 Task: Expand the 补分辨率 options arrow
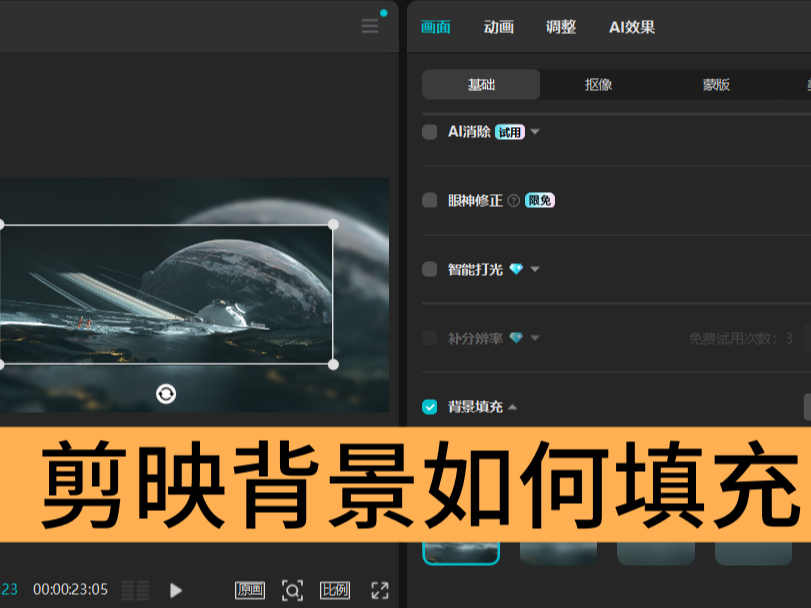pos(535,338)
